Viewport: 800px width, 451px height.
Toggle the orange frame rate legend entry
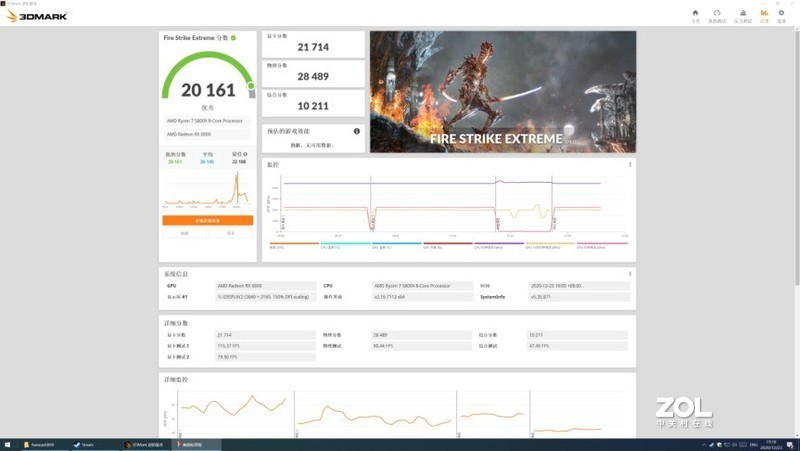(x=294, y=245)
